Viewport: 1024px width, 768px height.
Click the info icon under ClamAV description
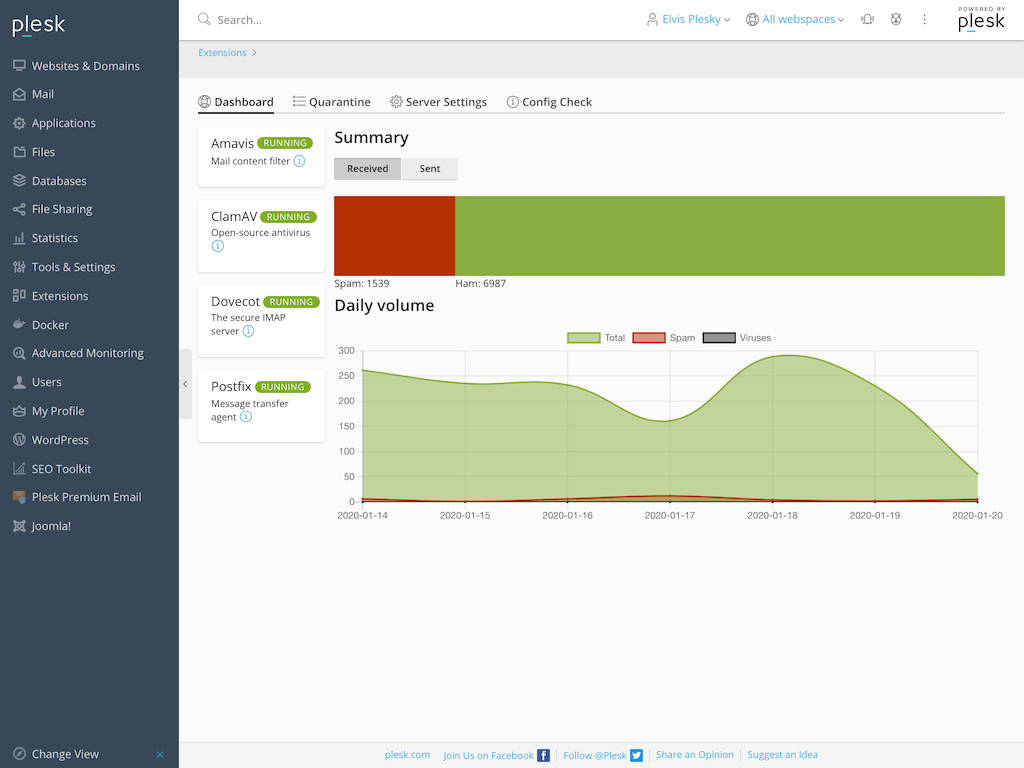point(218,246)
